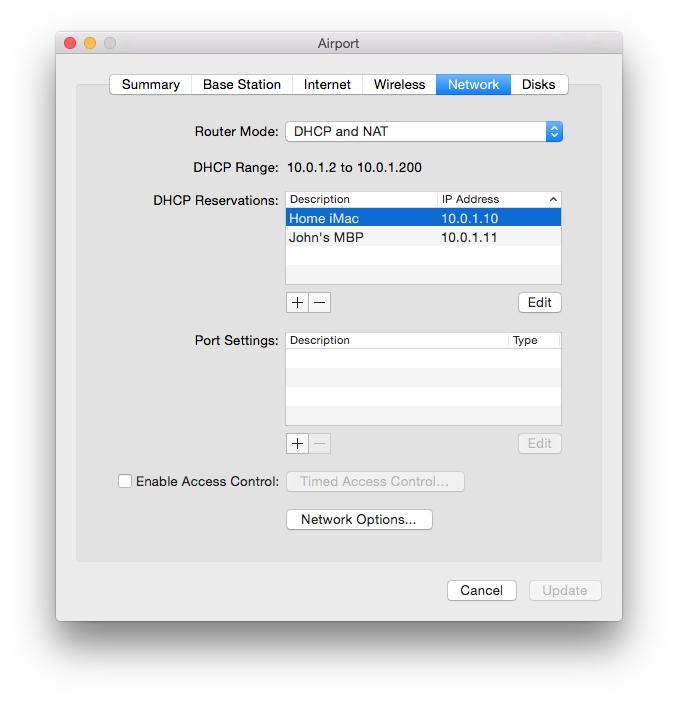Open Timed Access Control settings
The width and height of the screenshot is (678, 701).
tap(375, 481)
